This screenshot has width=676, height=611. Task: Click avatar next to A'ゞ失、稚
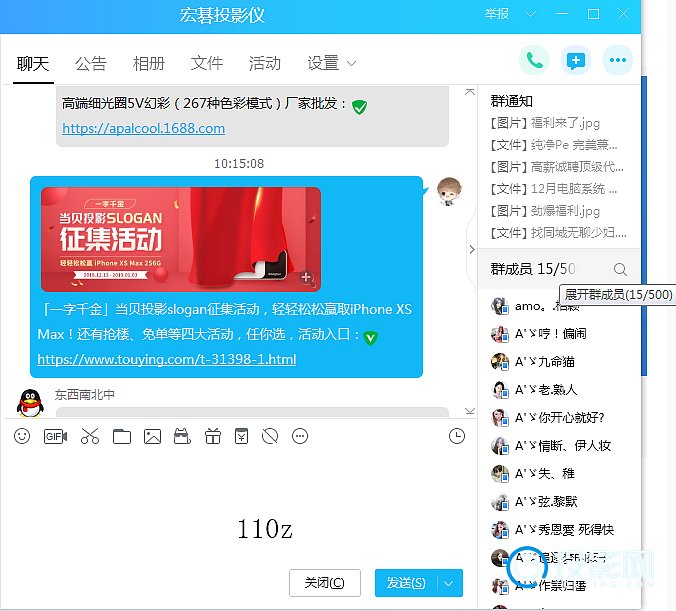tap(500, 474)
